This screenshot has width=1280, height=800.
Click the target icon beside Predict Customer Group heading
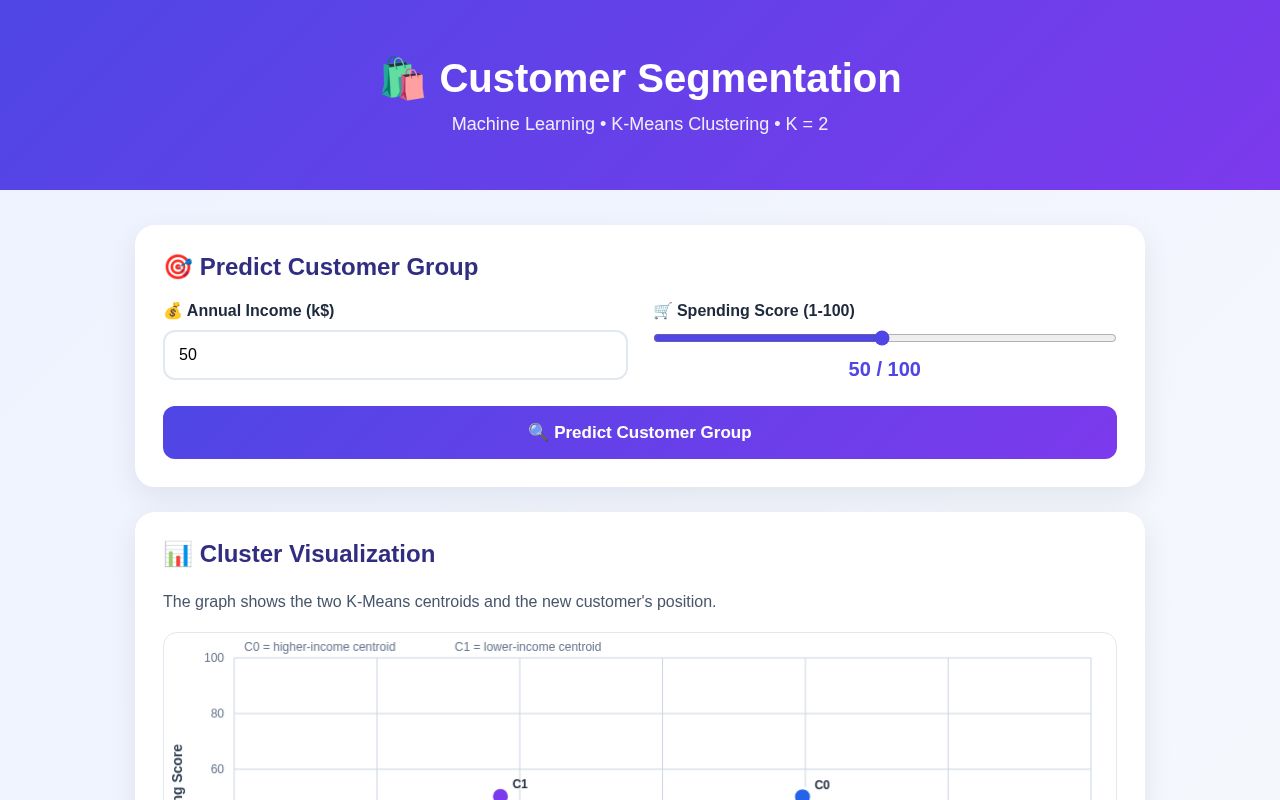tap(177, 267)
